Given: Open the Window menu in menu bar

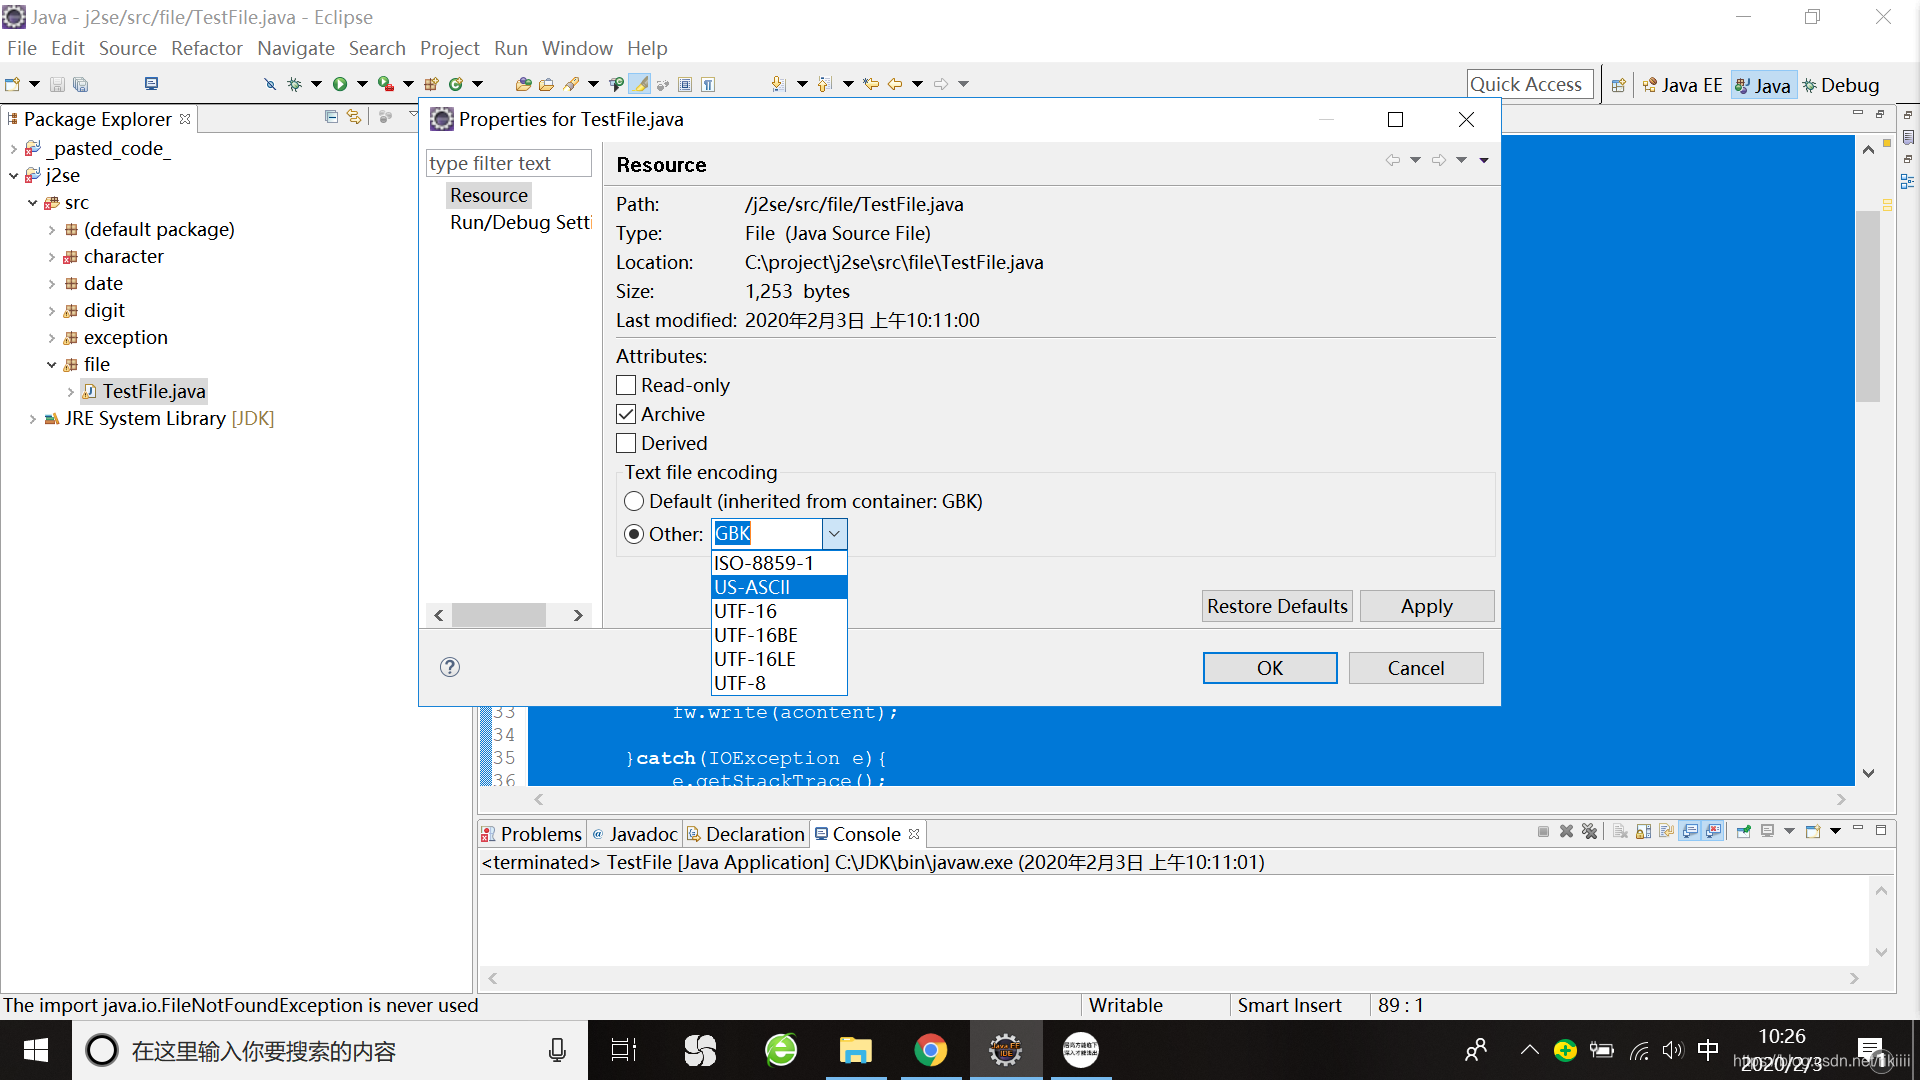Looking at the screenshot, I should pos(576,47).
